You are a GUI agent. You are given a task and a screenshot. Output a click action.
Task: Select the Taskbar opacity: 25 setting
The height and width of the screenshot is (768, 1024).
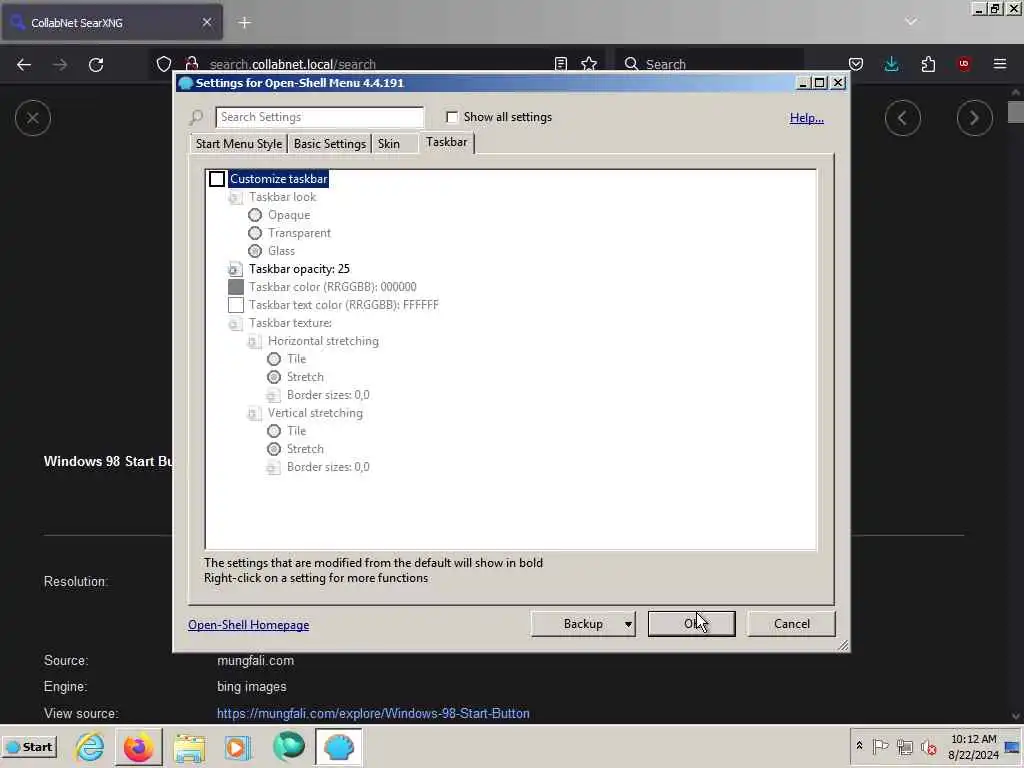[299, 269]
